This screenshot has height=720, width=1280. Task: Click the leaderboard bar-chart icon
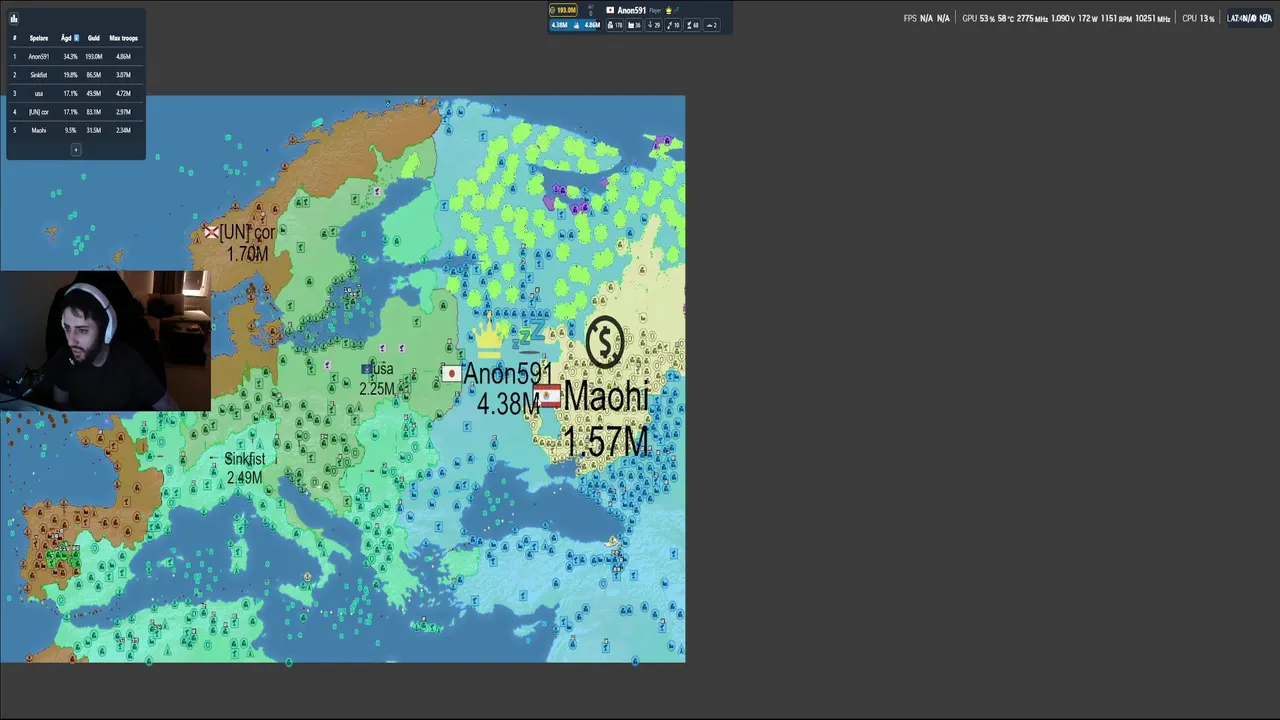(x=14, y=18)
